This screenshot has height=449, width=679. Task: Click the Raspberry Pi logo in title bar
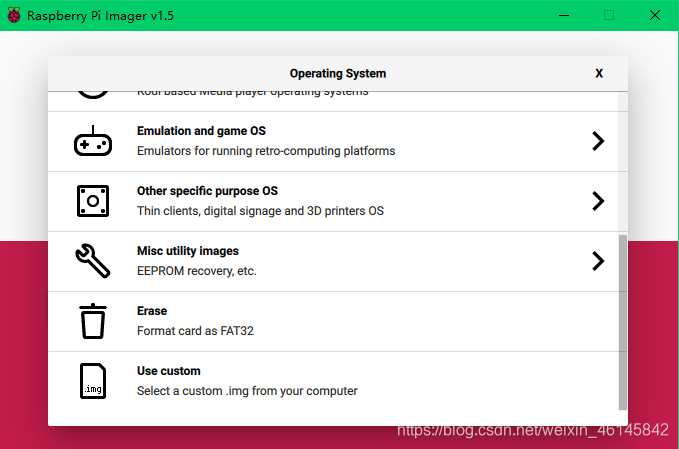point(14,15)
